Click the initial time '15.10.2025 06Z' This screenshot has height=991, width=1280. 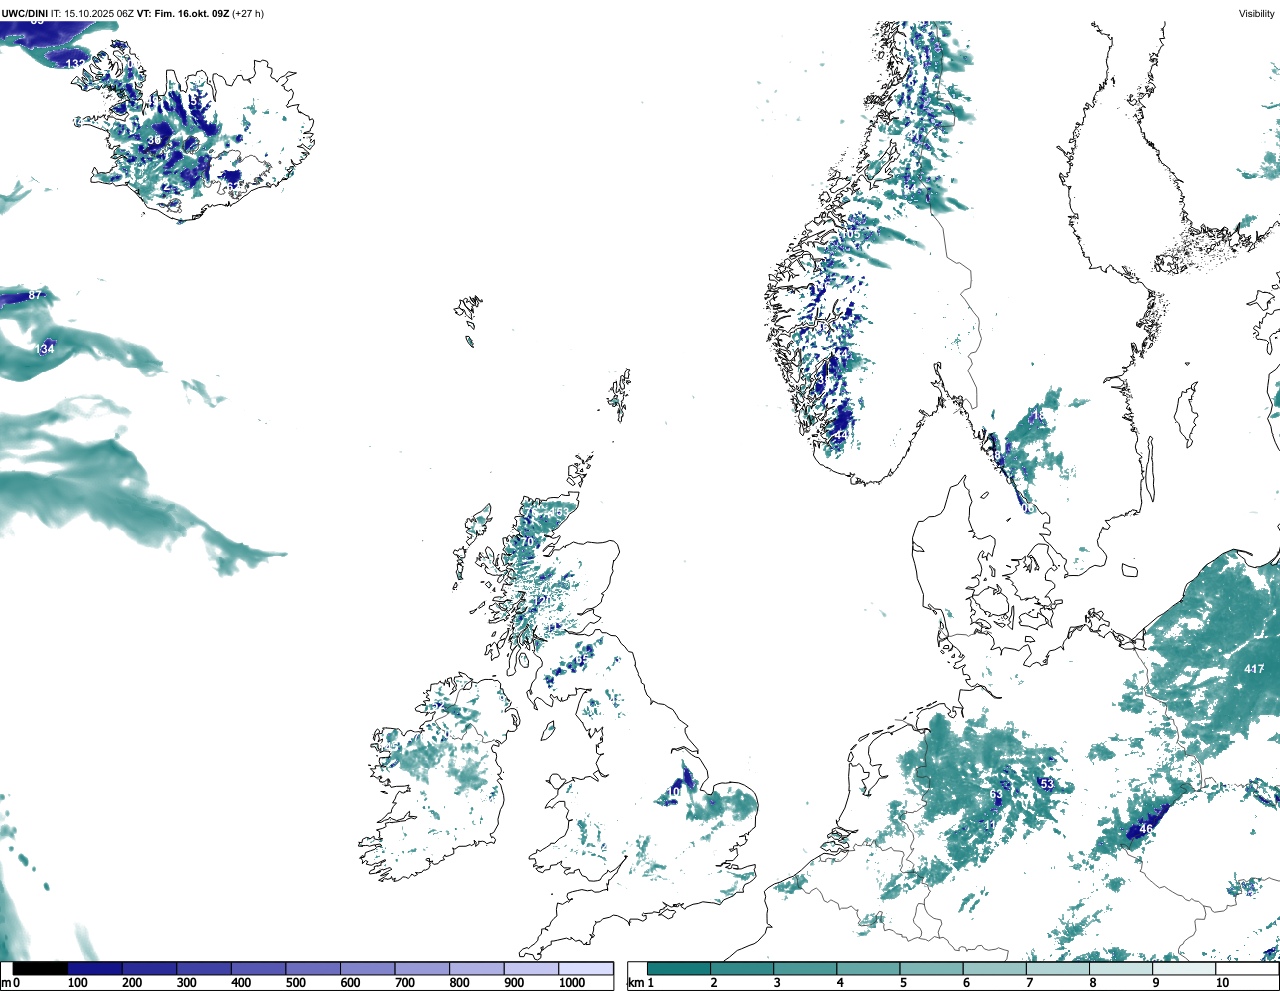point(99,14)
